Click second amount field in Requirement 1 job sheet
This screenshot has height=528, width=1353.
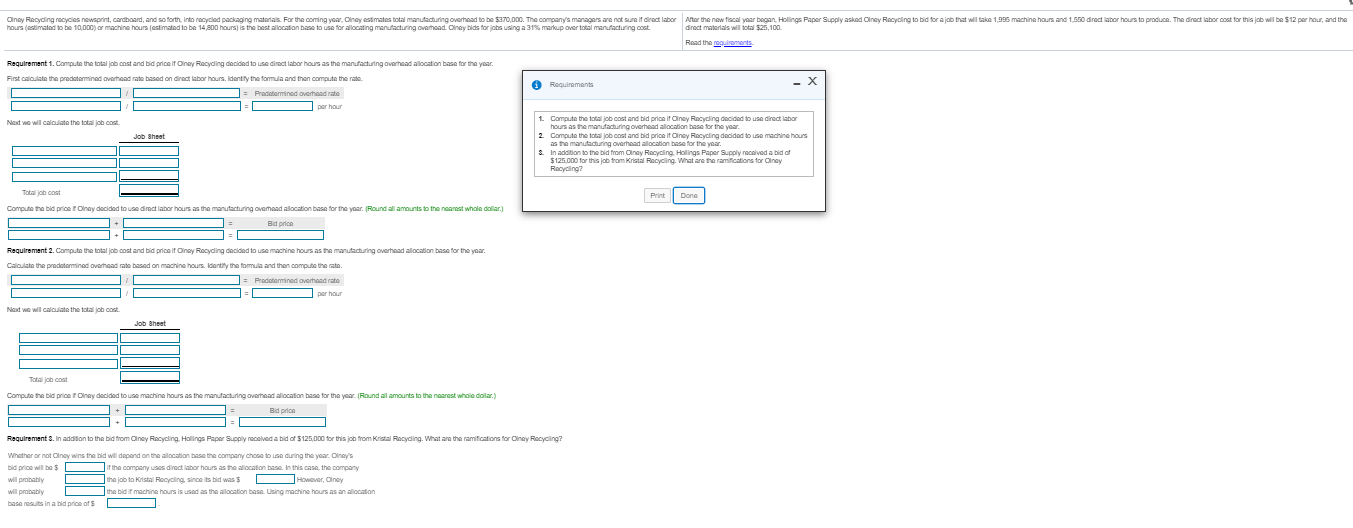point(149,163)
